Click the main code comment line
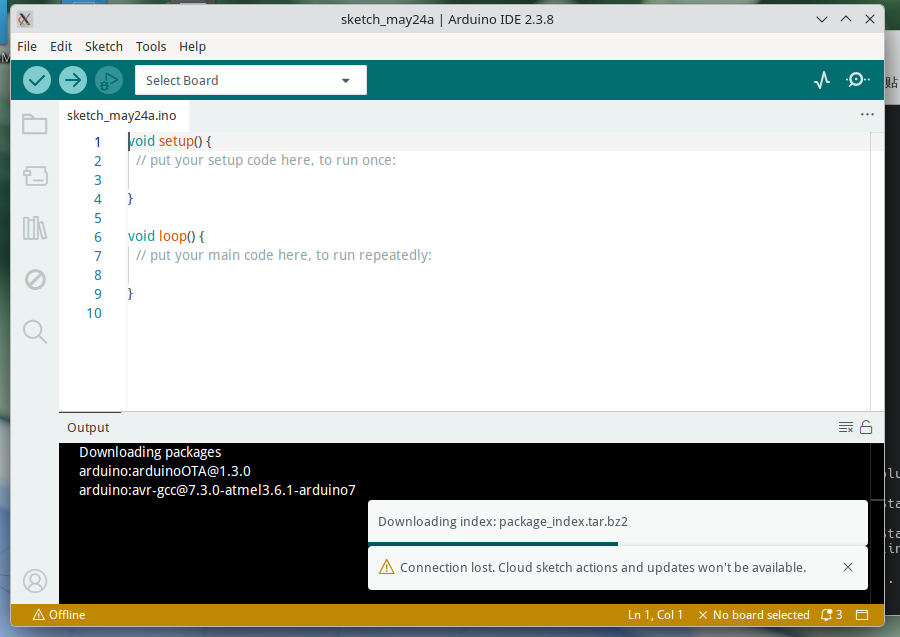 pyautogui.click(x=284, y=255)
